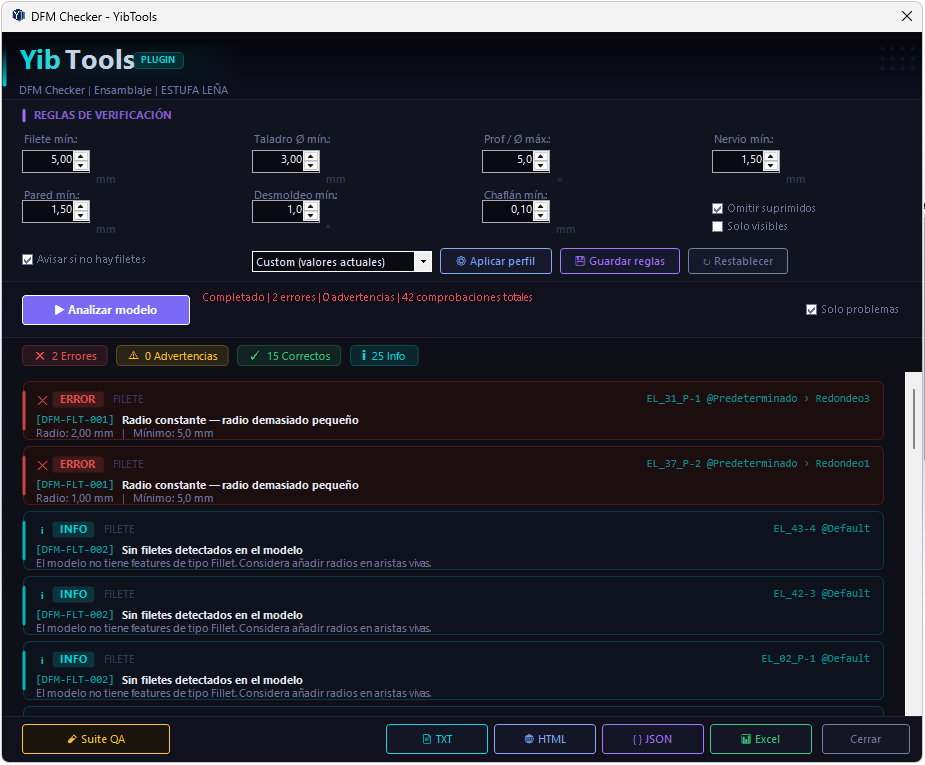The height and width of the screenshot is (765, 925).
Task: Click the Chaflán mín. value field
Action: click(x=509, y=211)
